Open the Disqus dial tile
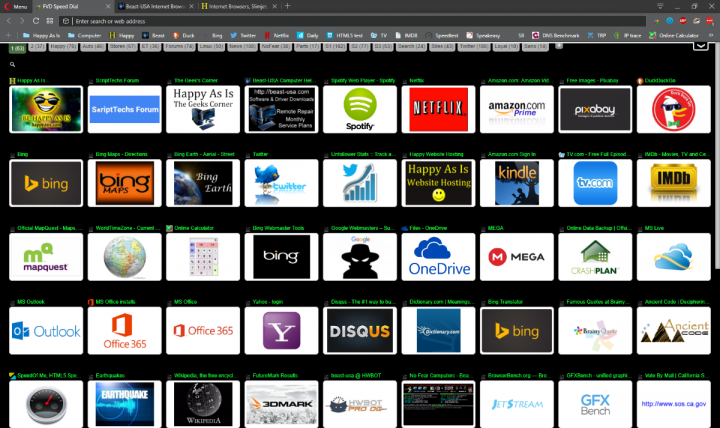720x428 pixels. [360, 331]
